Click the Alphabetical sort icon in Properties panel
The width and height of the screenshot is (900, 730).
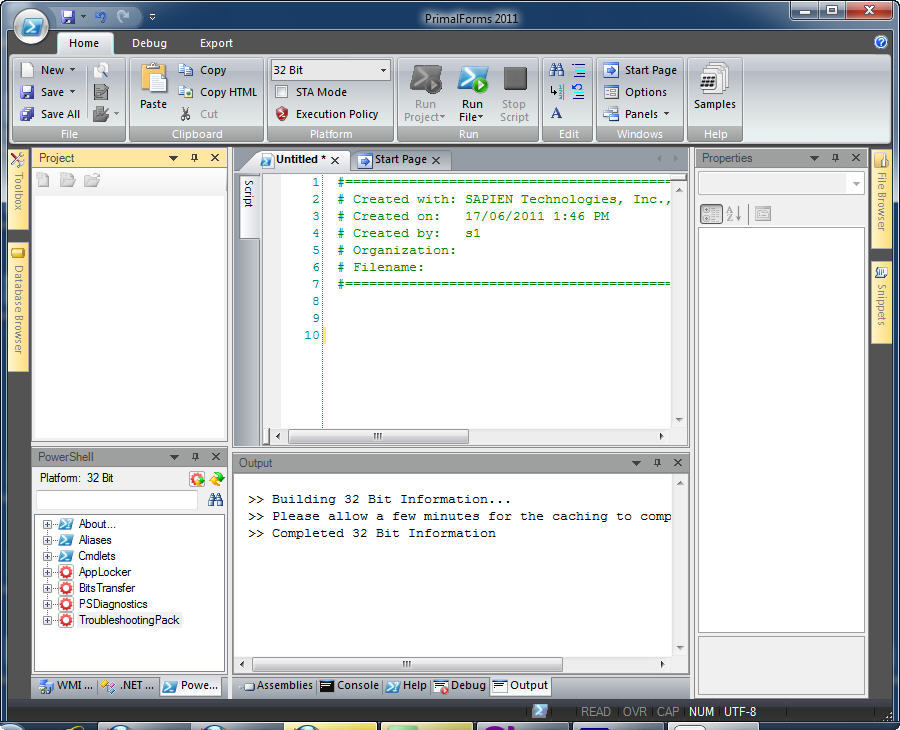pyautogui.click(x=734, y=214)
